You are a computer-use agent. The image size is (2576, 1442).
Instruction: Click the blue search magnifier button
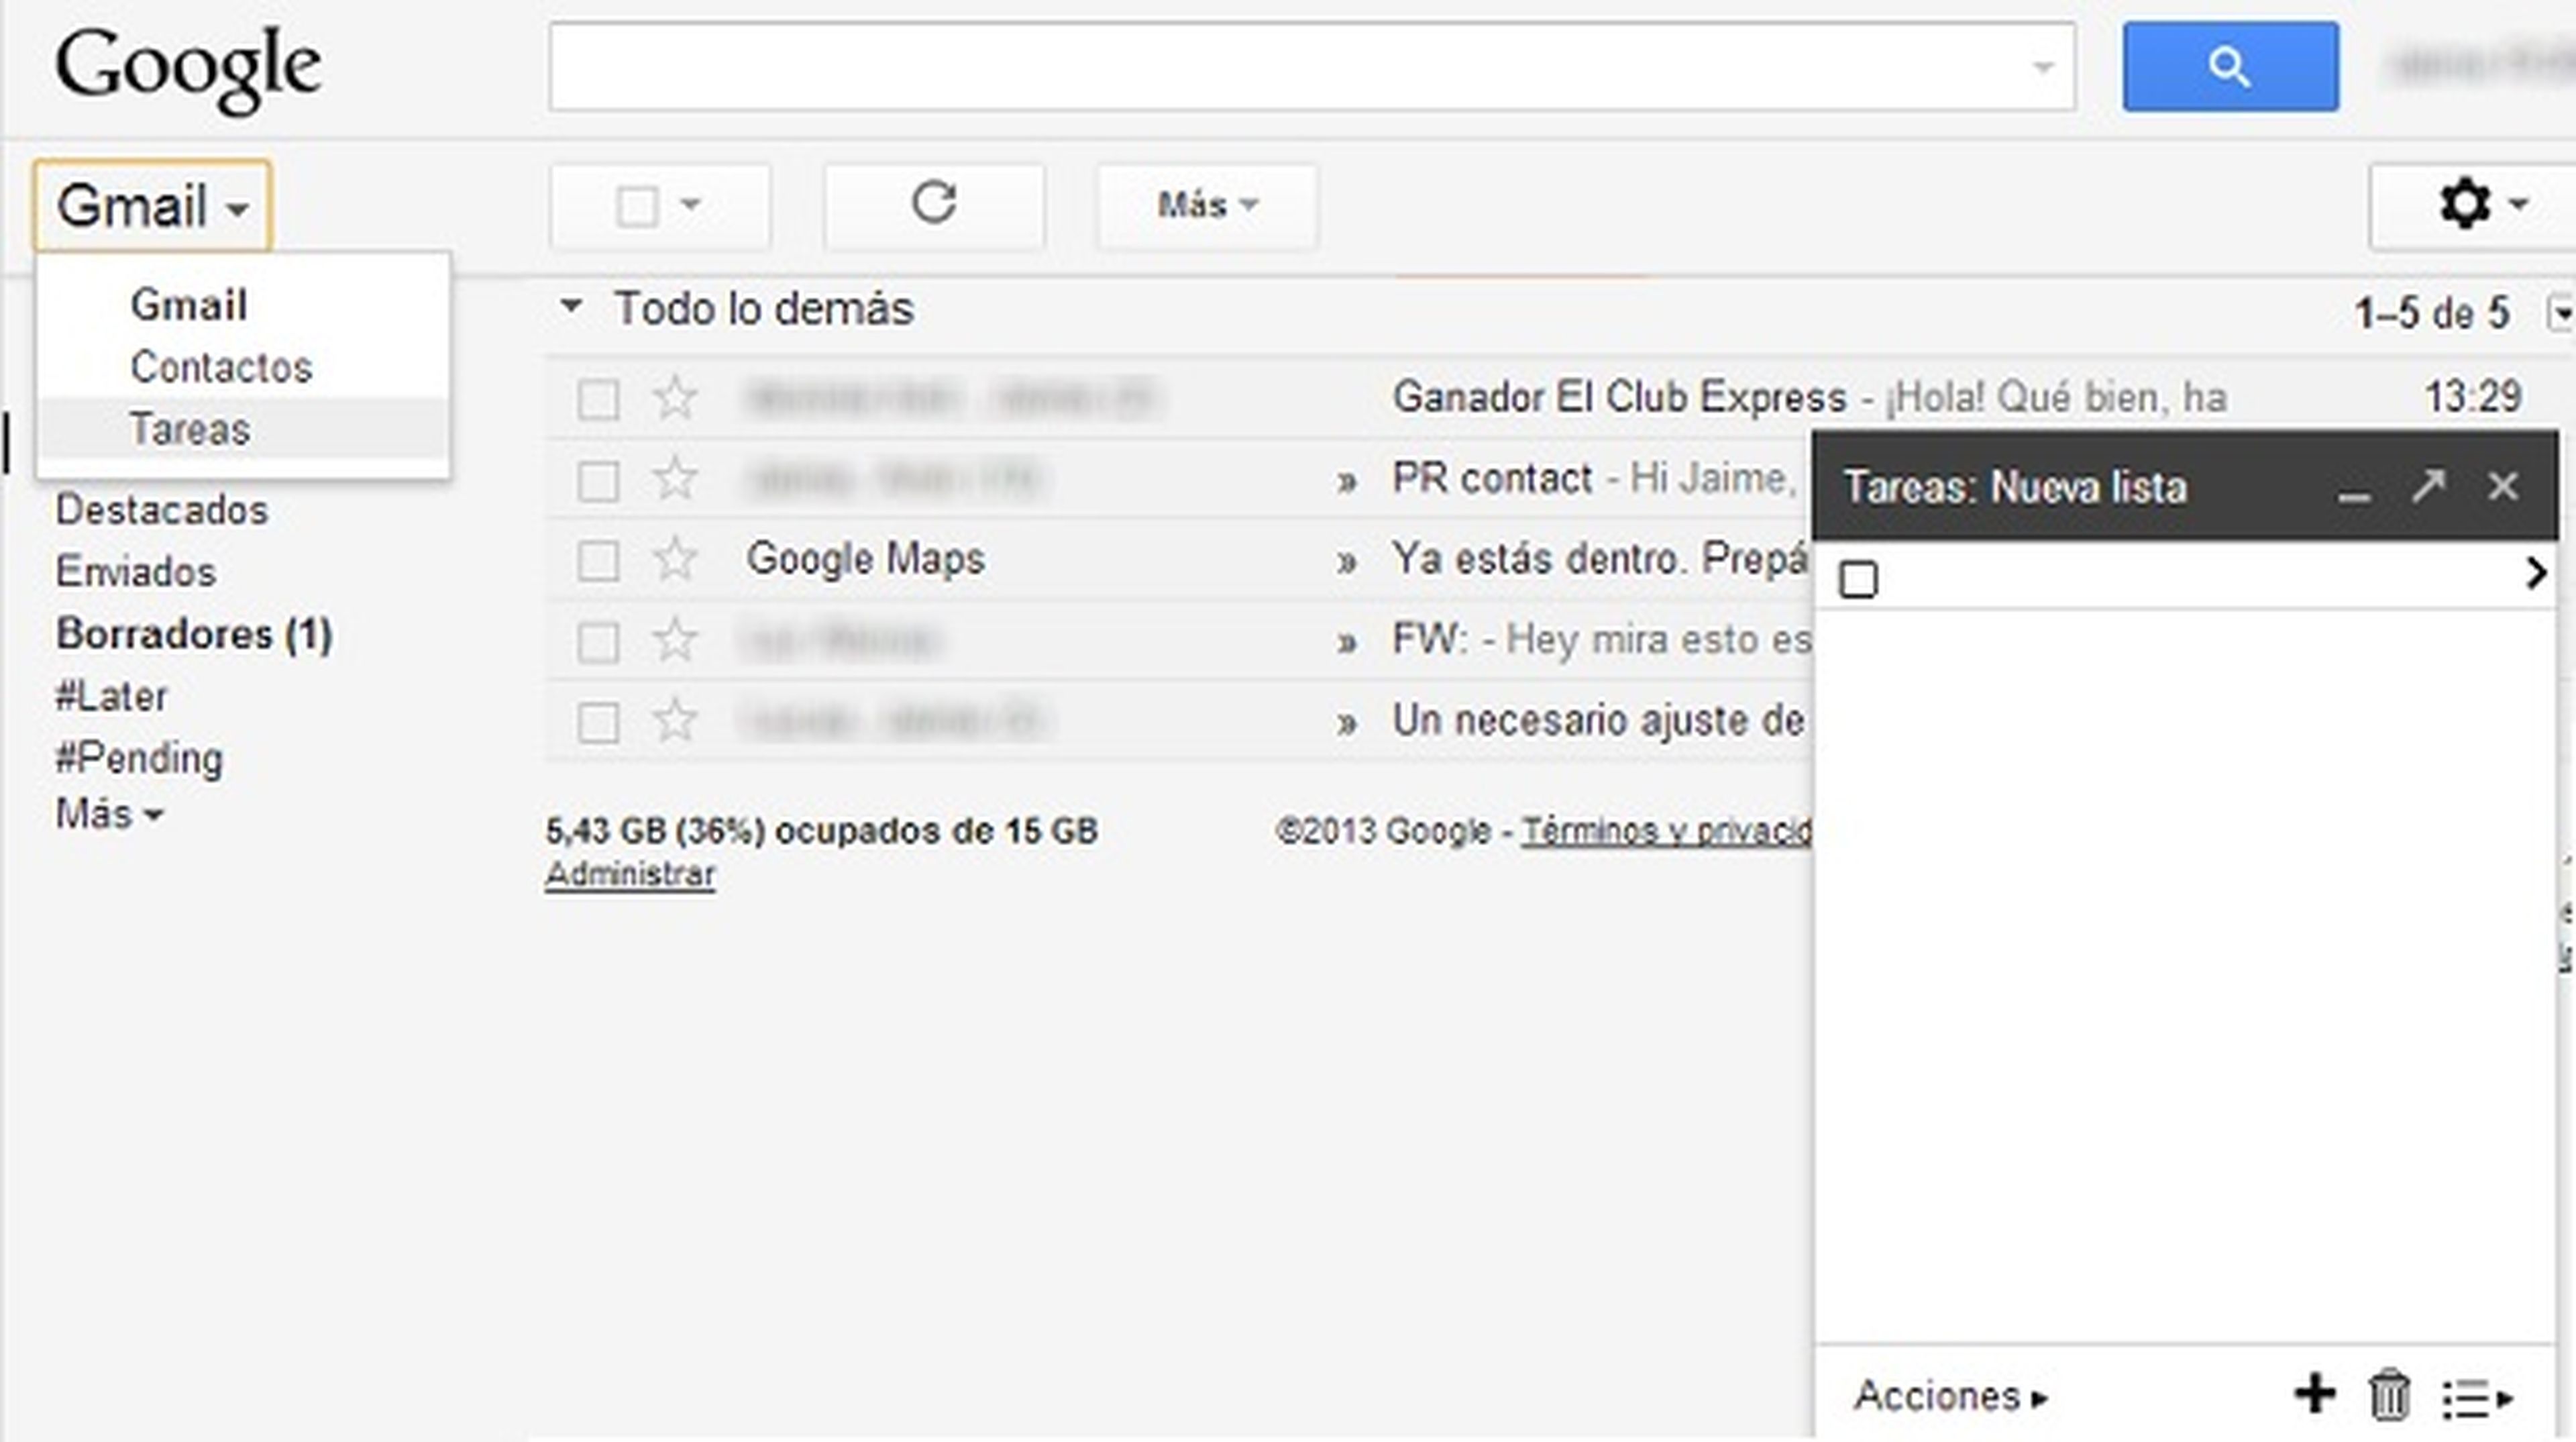[2229, 67]
